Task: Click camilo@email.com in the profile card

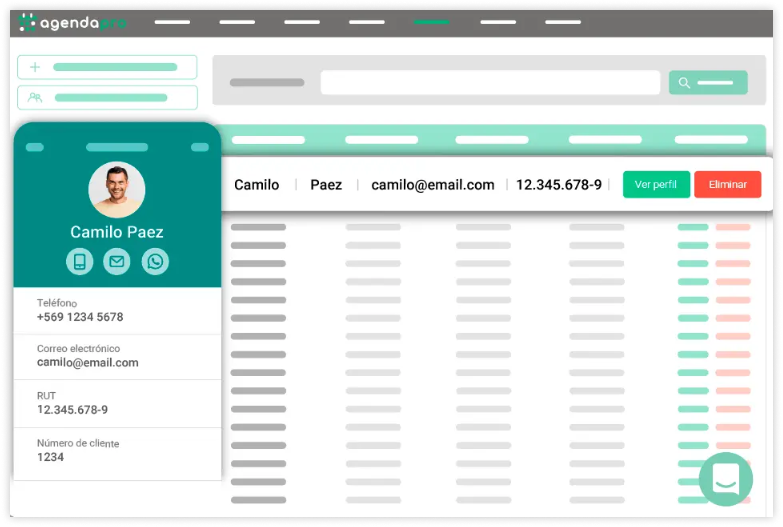Action: pyautogui.click(x=88, y=363)
